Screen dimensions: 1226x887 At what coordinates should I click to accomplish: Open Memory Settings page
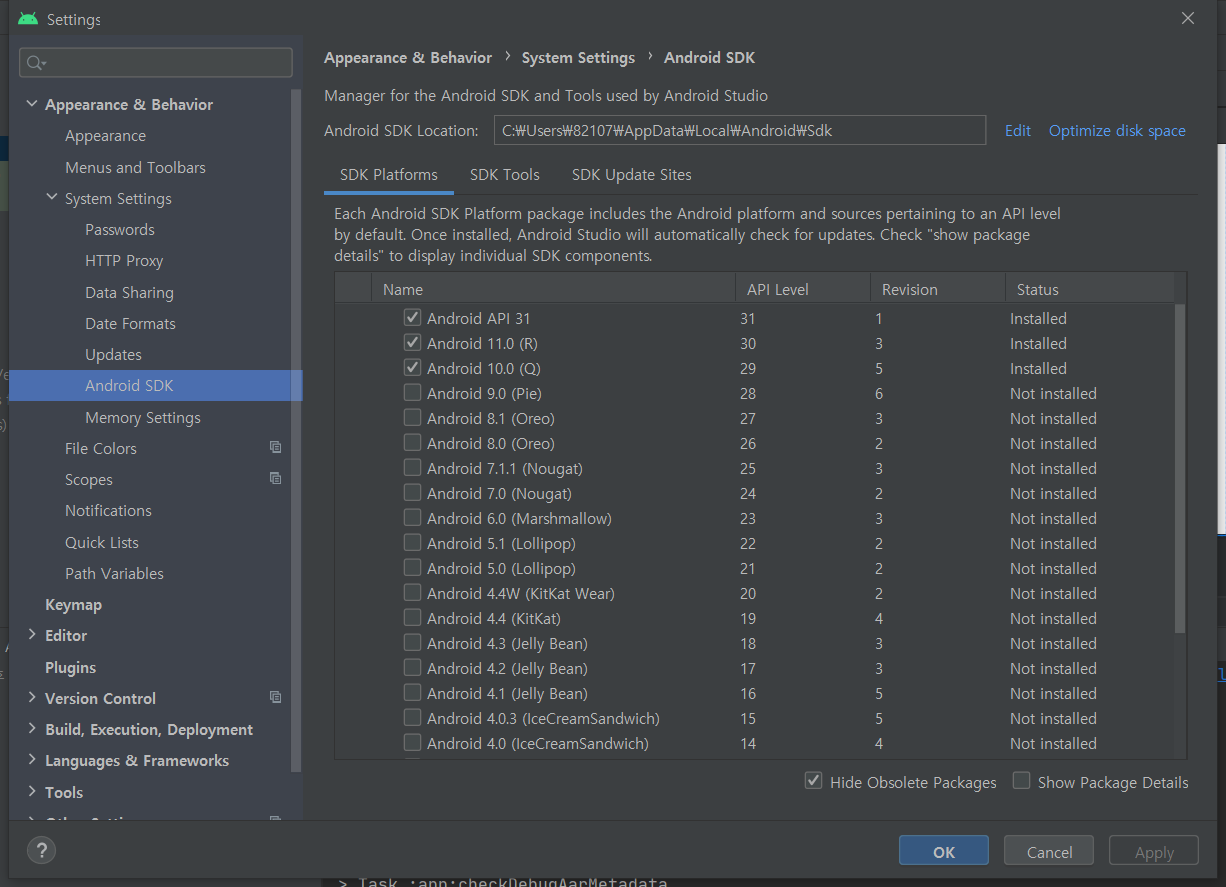tap(143, 417)
